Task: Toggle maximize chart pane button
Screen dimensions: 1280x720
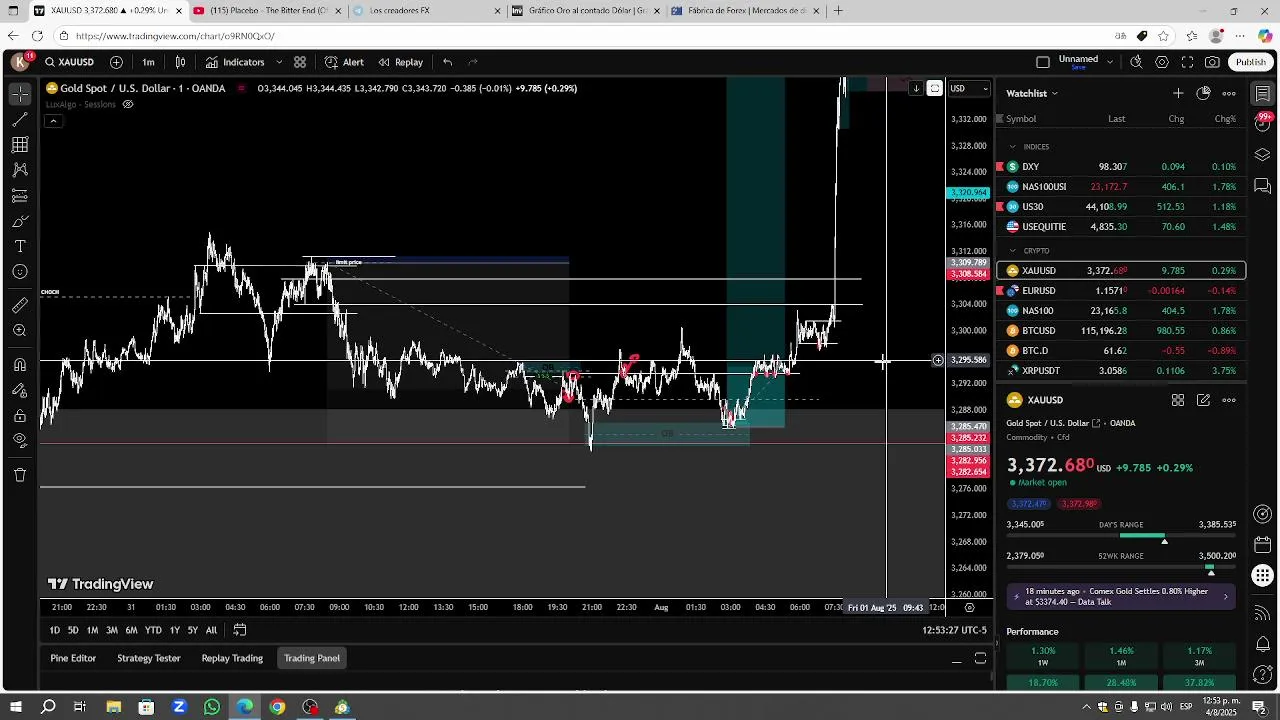Action: (x=934, y=88)
